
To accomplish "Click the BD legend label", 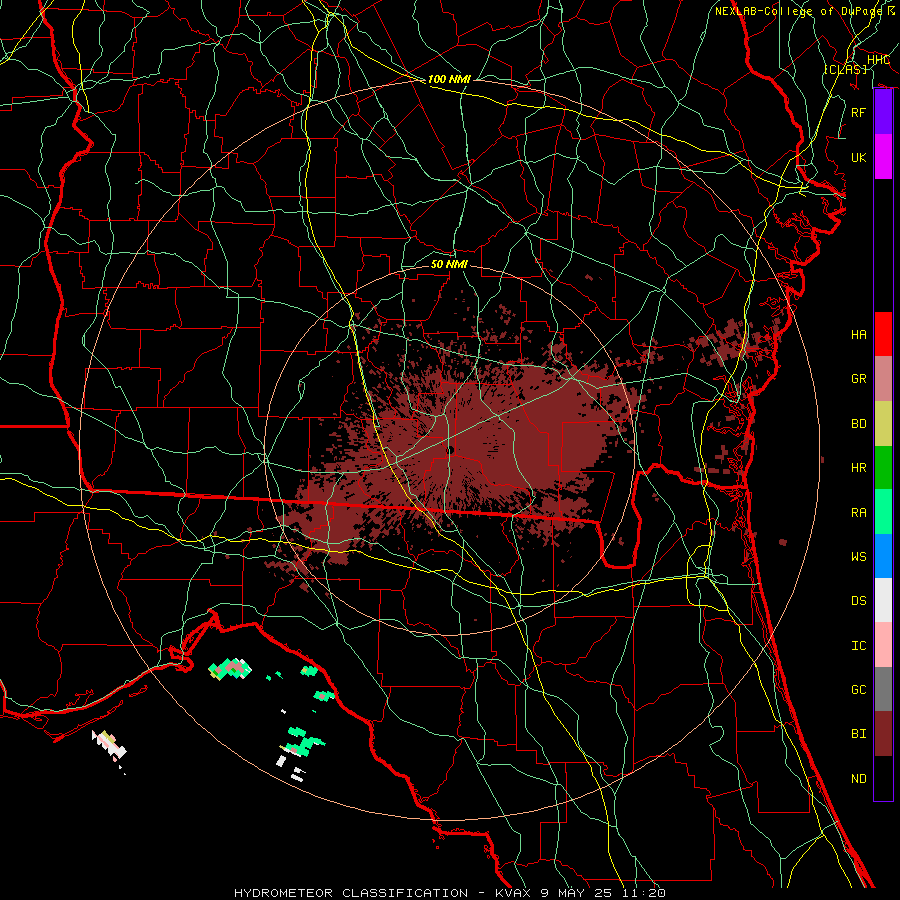I will (x=859, y=424).
